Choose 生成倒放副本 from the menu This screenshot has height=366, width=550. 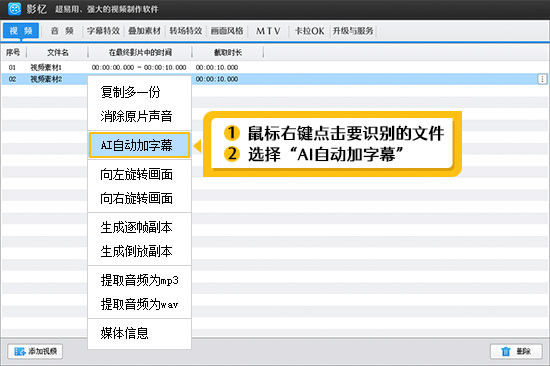tap(140, 251)
